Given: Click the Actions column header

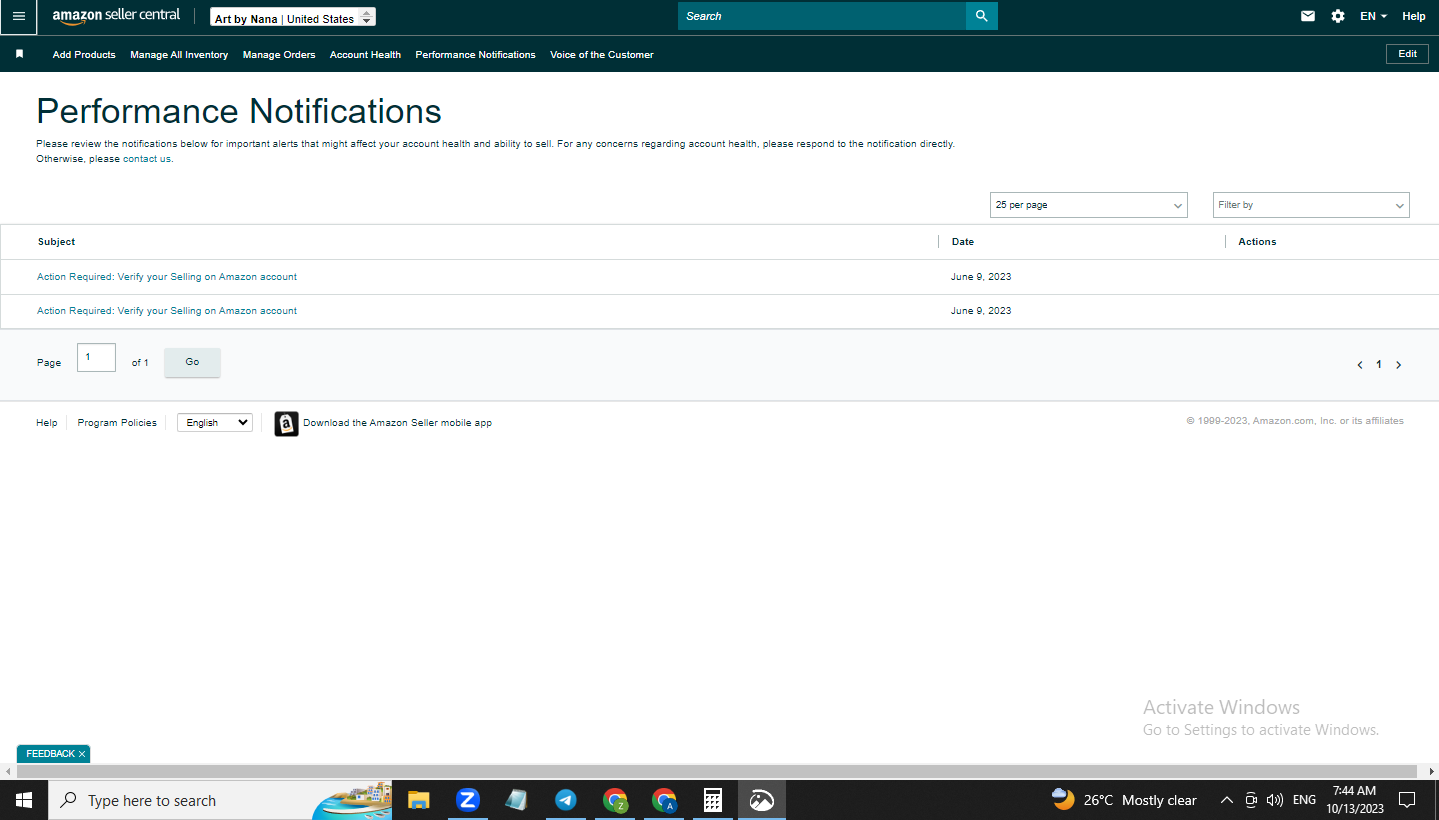Looking at the screenshot, I should (1257, 242).
